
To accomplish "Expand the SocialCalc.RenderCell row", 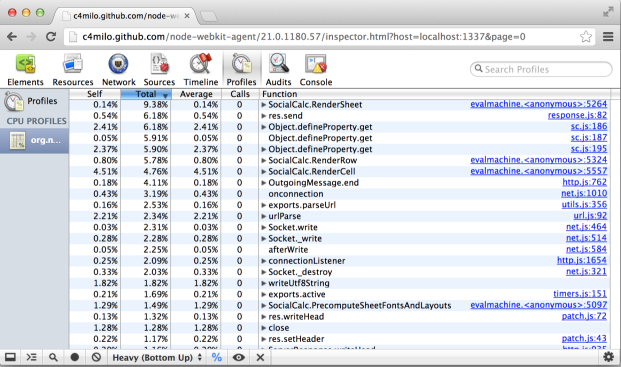I will pos(264,172).
